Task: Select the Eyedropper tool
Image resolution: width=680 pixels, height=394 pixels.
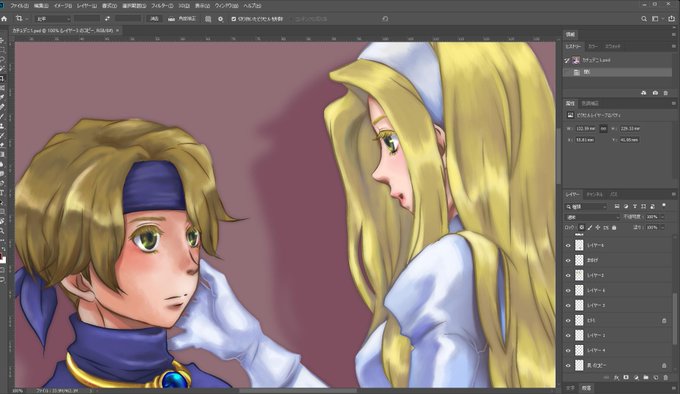Action: point(2,98)
